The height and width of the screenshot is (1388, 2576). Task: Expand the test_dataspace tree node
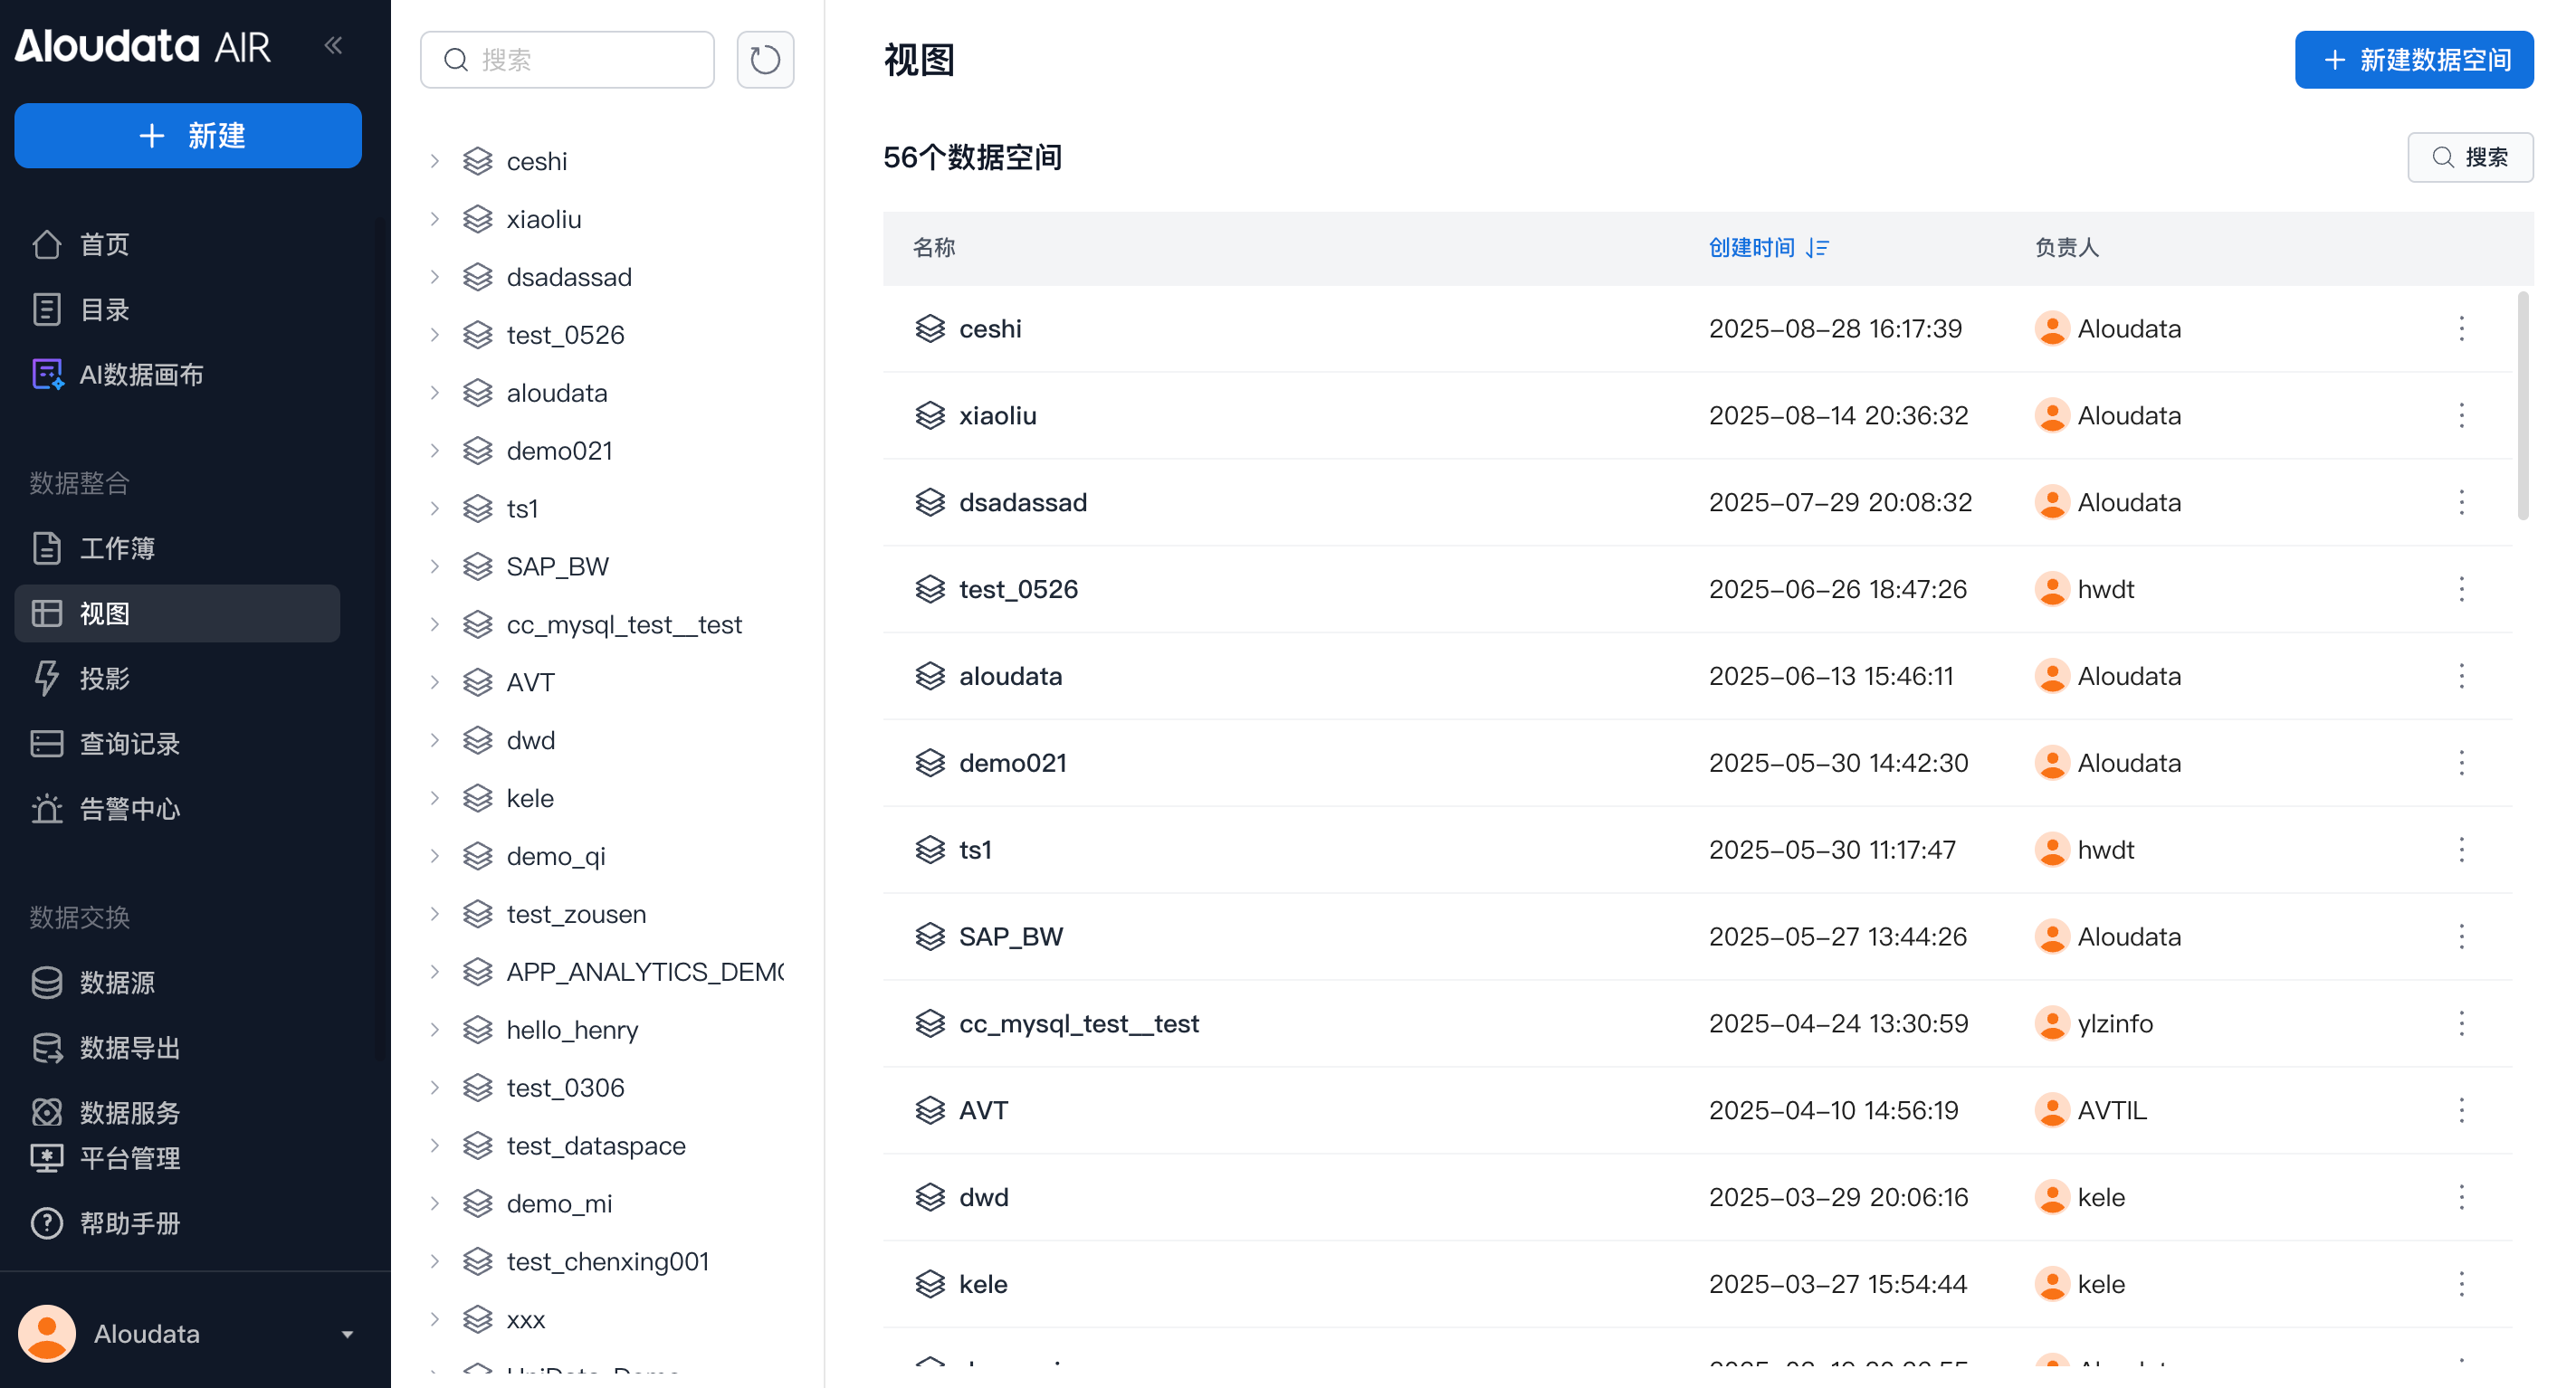click(x=435, y=1145)
